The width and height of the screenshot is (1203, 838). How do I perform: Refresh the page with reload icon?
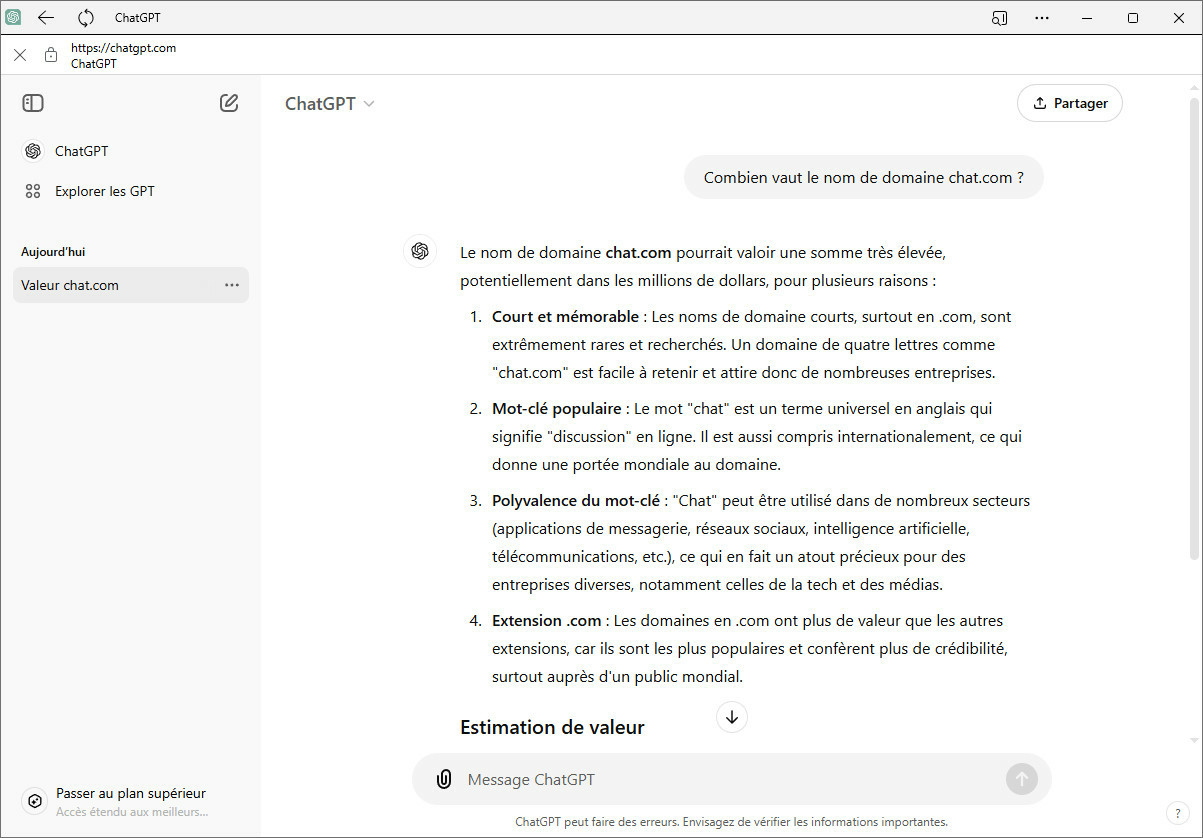coord(86,17)
